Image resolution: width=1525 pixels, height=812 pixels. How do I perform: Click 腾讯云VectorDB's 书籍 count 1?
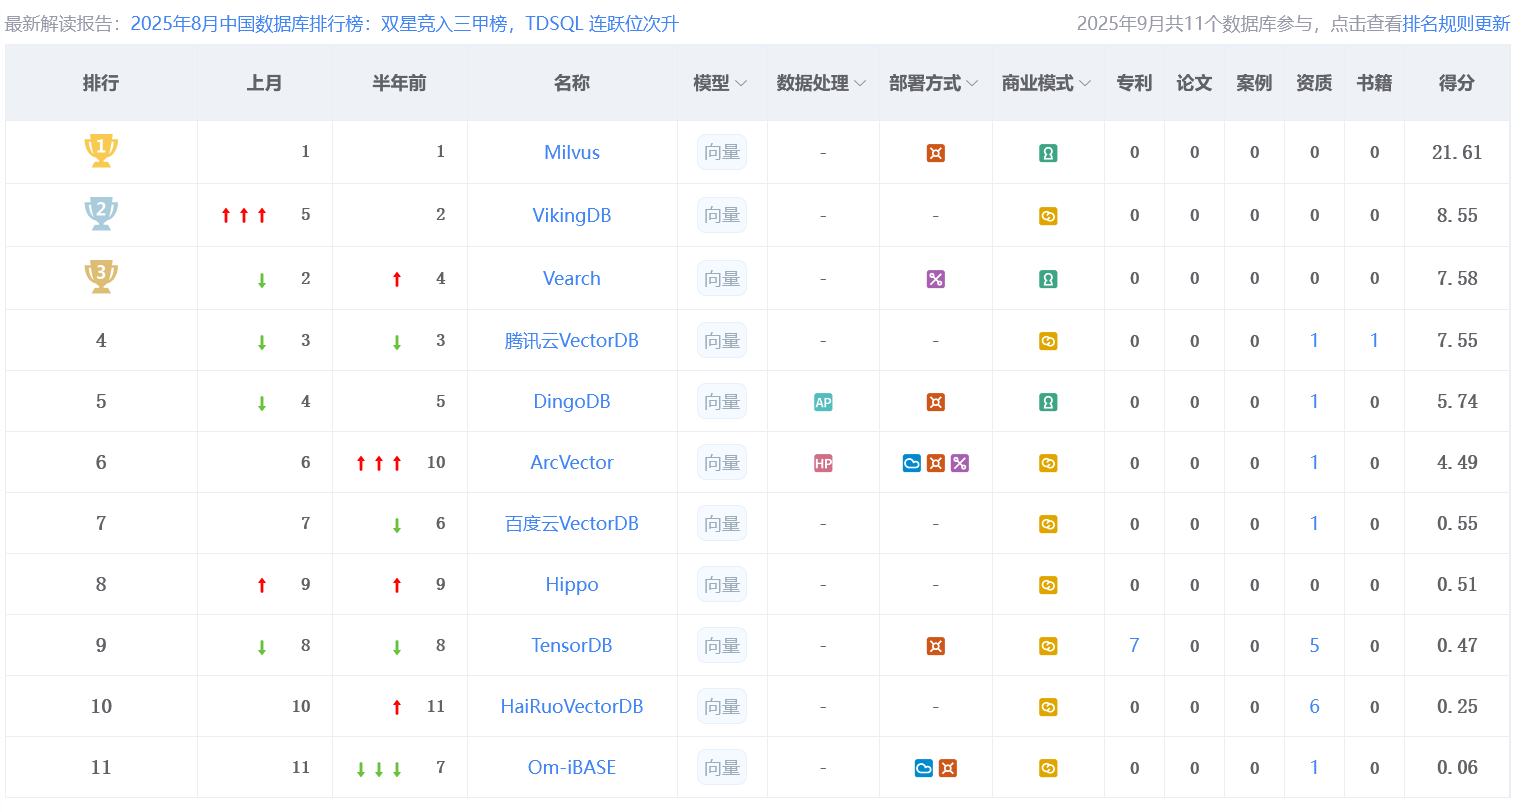tap(1374, 340)
